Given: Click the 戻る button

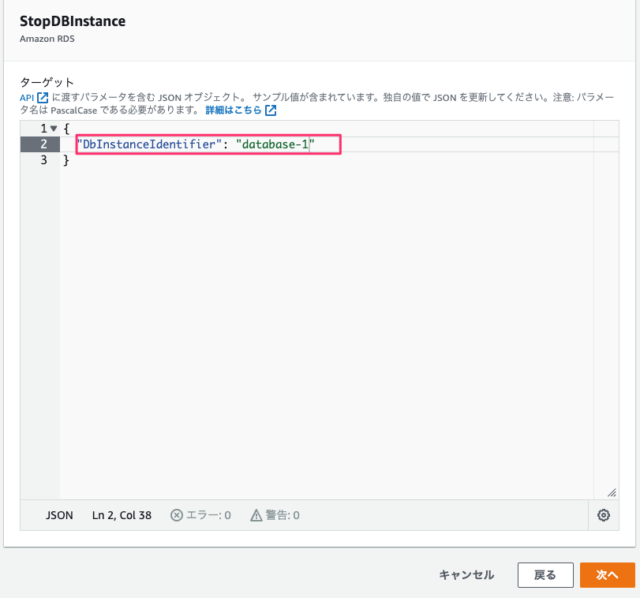Looking at the screenshot, I should tap(545, 575).
